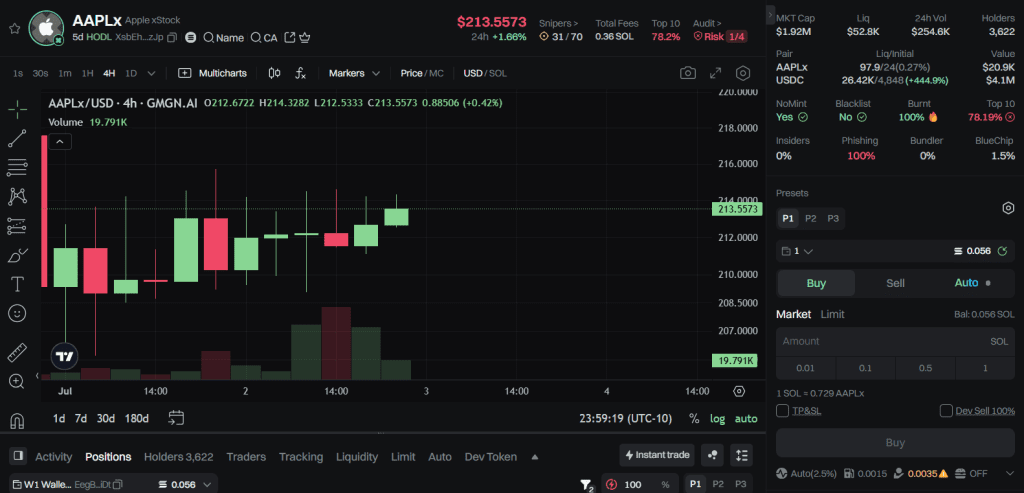Open the external share link icon
This screenshot has width=1024, height=493.
[289, 38]
